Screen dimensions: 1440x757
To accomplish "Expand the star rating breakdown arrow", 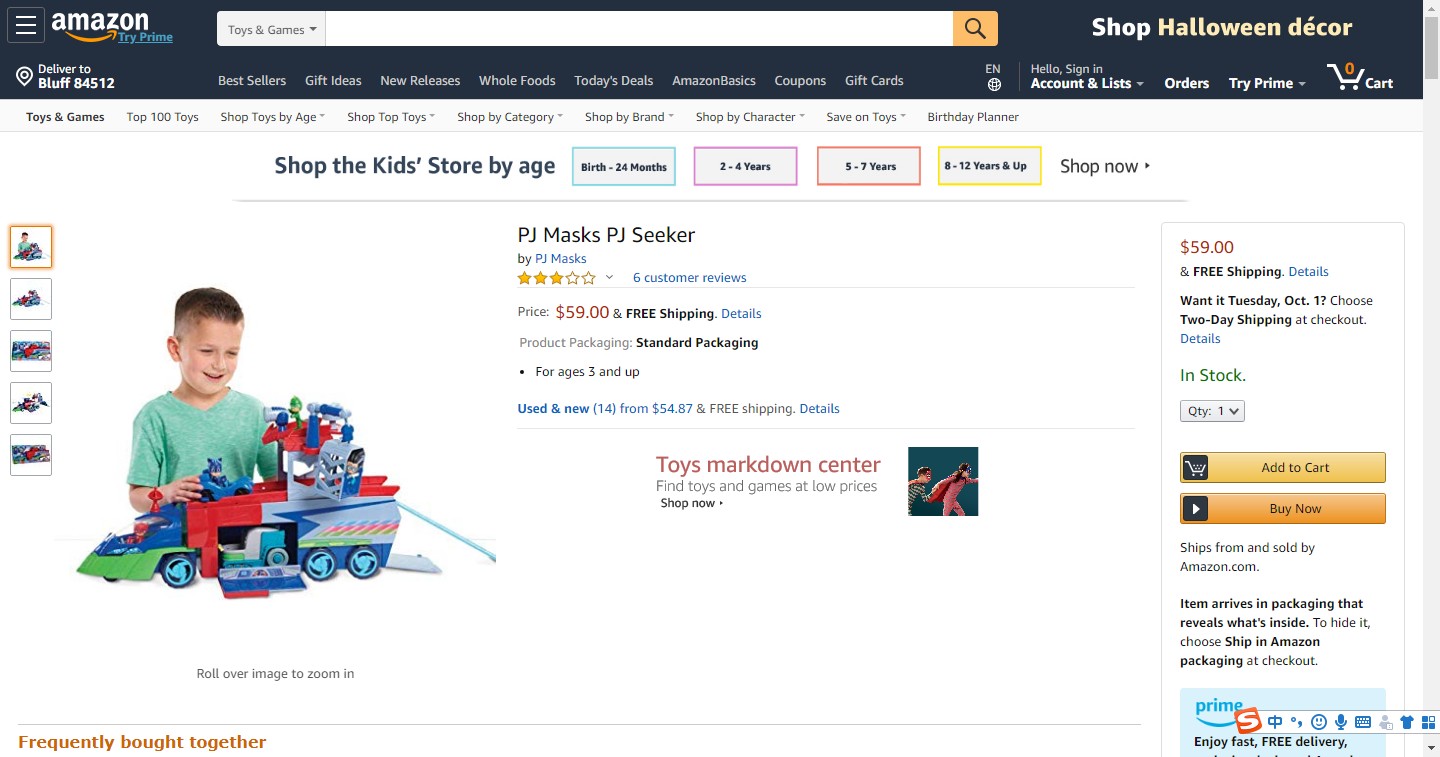I will coord(609,277).
